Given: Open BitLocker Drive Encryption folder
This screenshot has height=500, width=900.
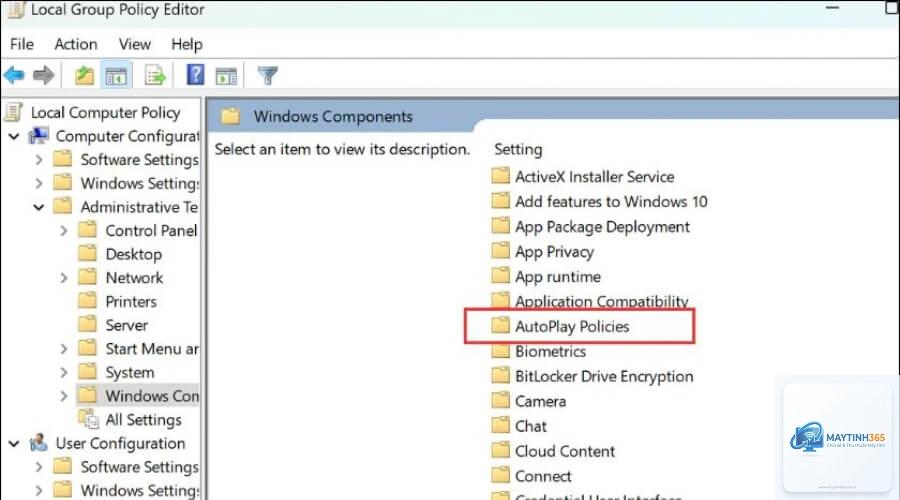Looking at the screenshot, I should (x=604, y=377).
